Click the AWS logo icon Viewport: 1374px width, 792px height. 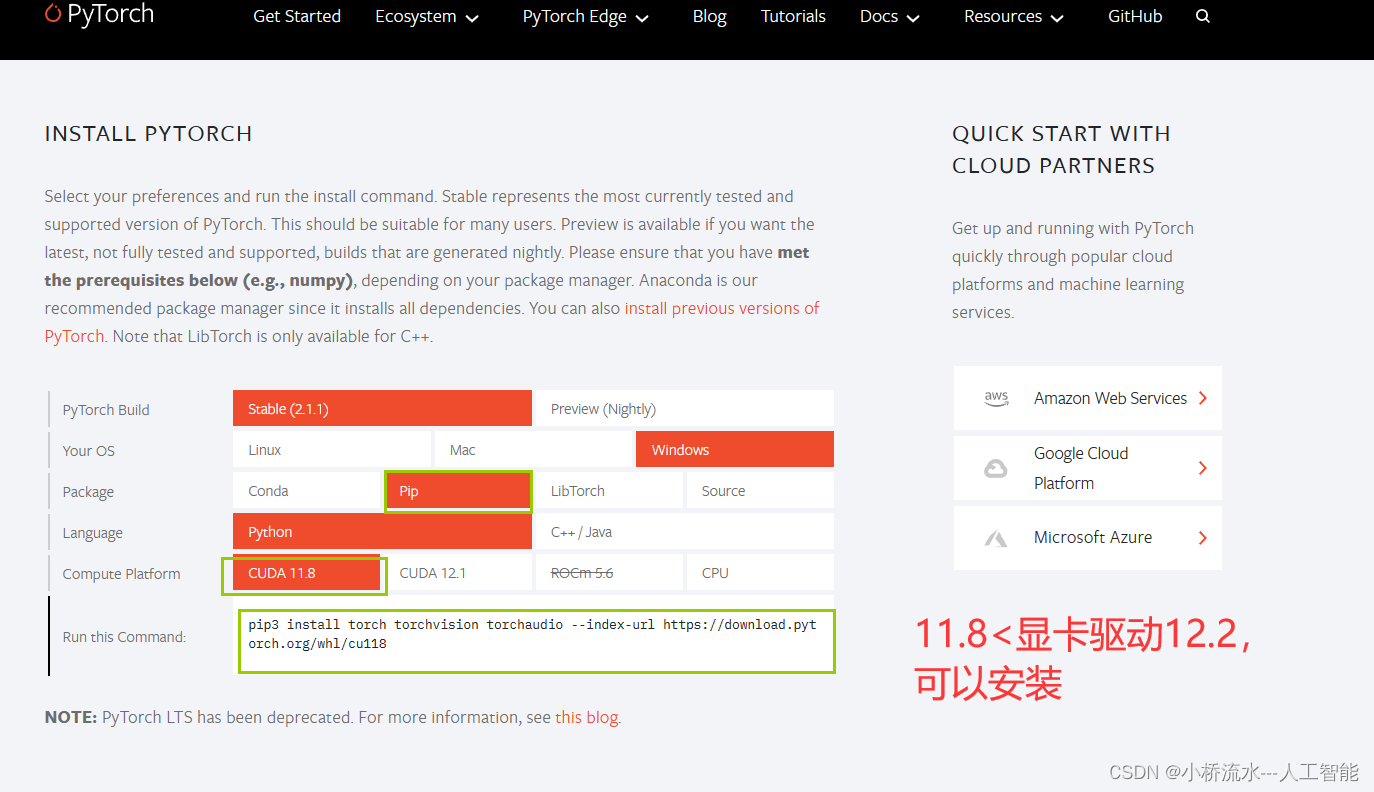click(996, 398)
